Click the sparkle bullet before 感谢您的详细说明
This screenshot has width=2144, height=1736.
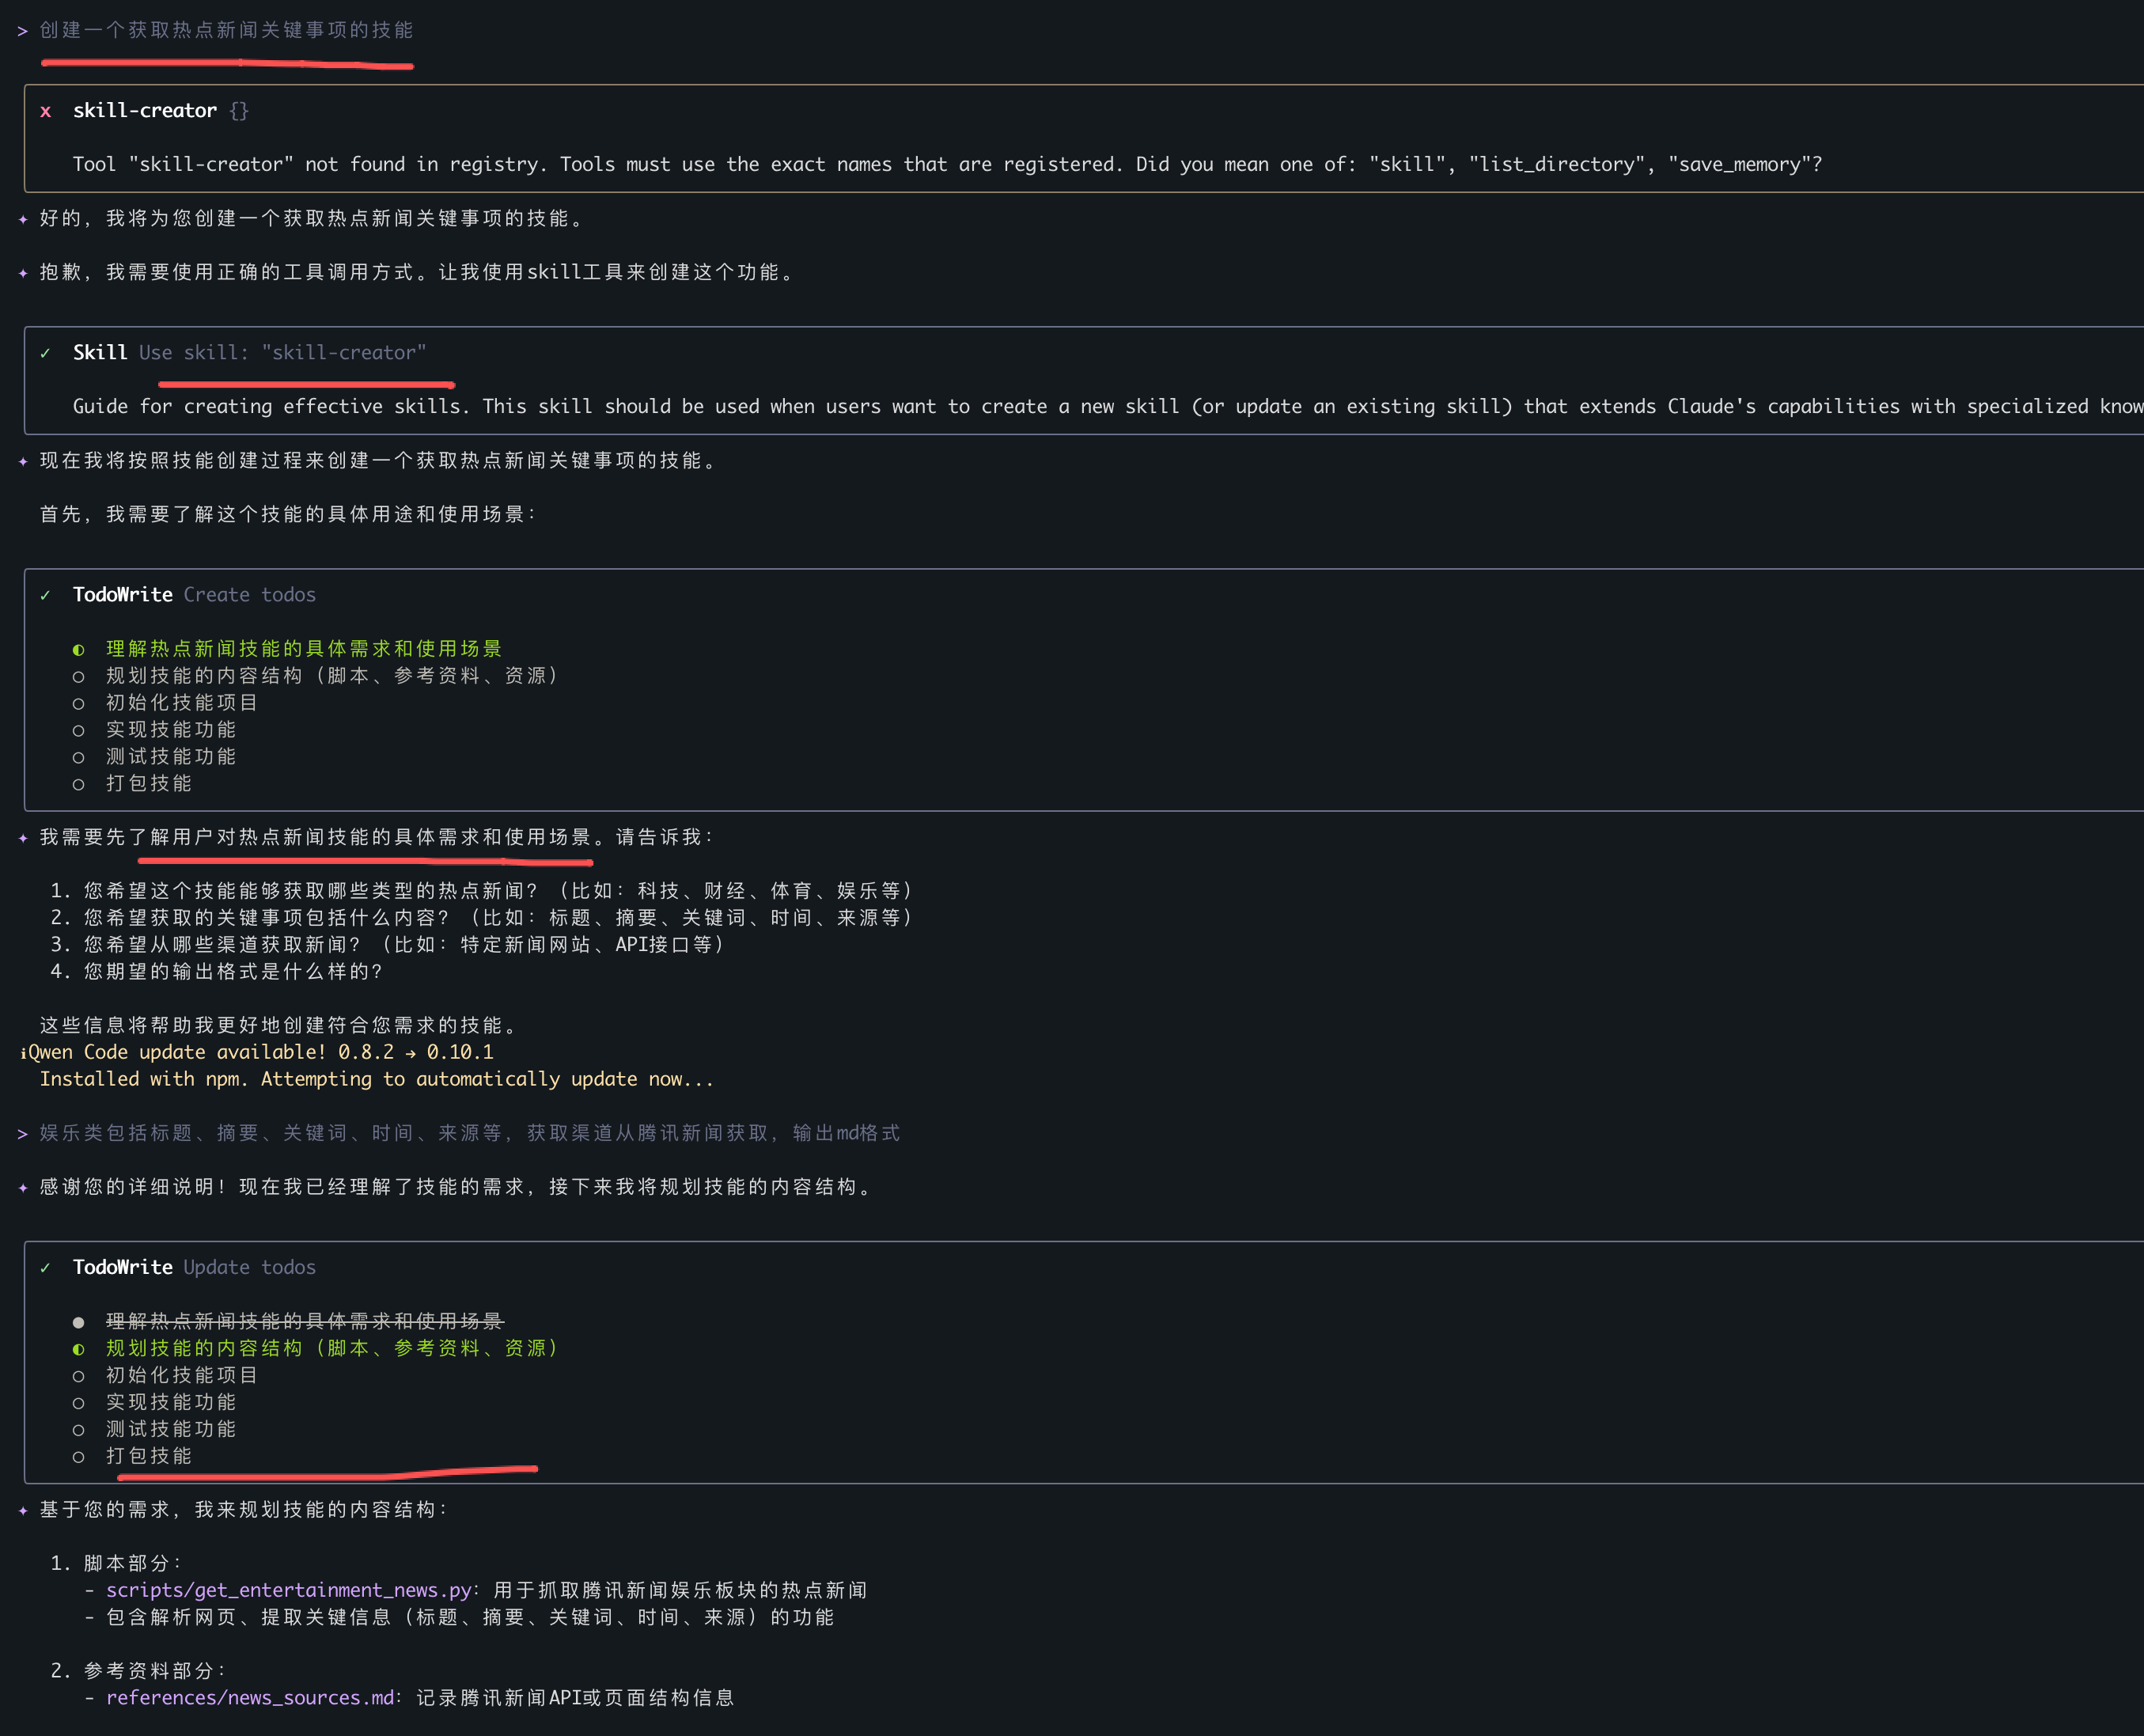(23, 1188)
